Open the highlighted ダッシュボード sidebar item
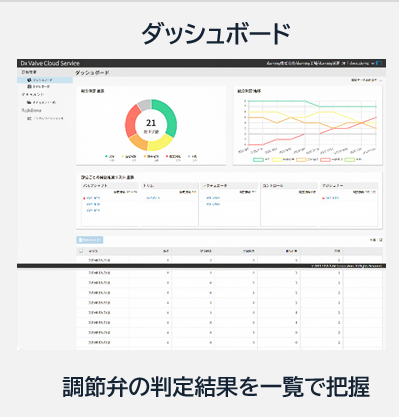 (45, 80)
